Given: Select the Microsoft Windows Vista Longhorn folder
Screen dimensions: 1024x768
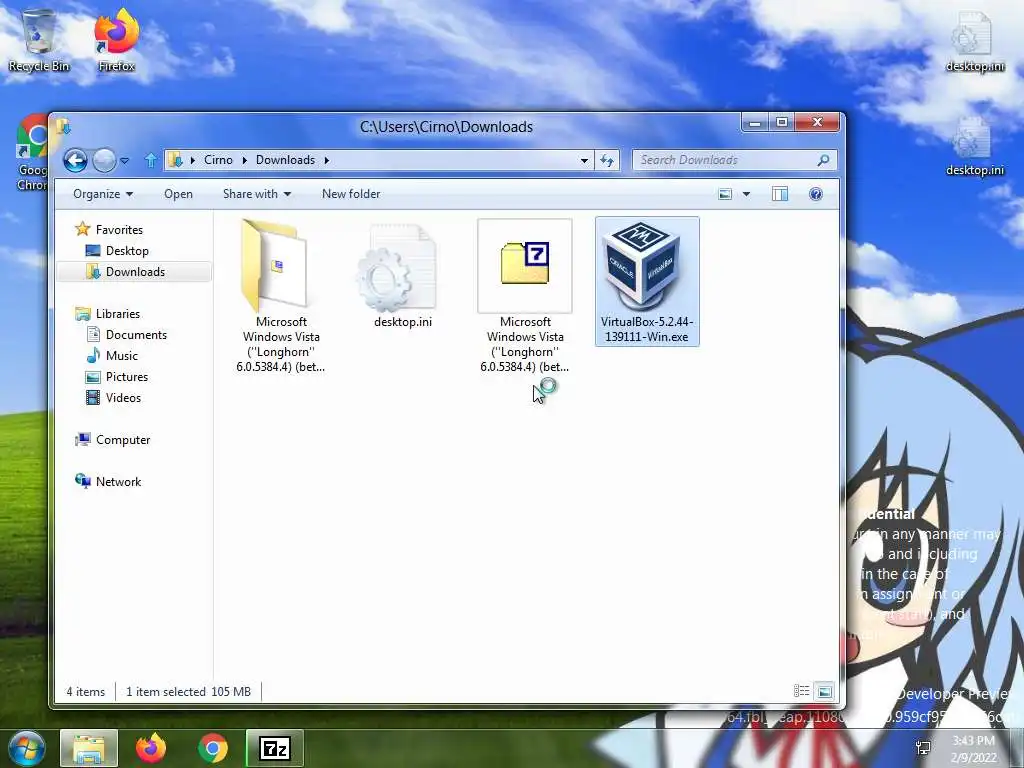Looking at the screenshot, I should click(281, 296).
